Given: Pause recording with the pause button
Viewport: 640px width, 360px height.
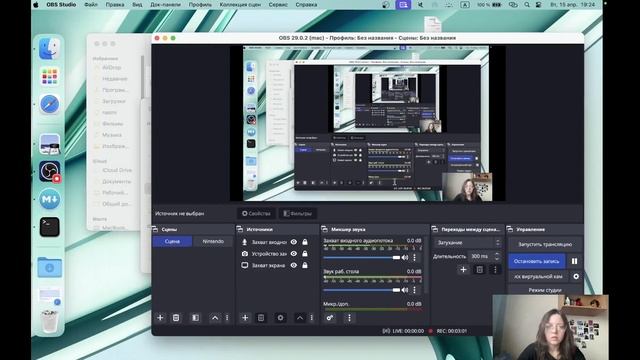Looking at the screenshot, I should pos(574,261).
